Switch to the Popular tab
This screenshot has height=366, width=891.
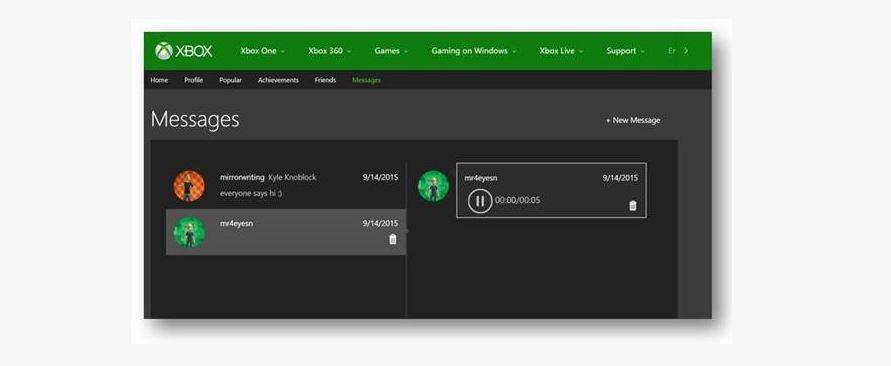click(230, 80)
